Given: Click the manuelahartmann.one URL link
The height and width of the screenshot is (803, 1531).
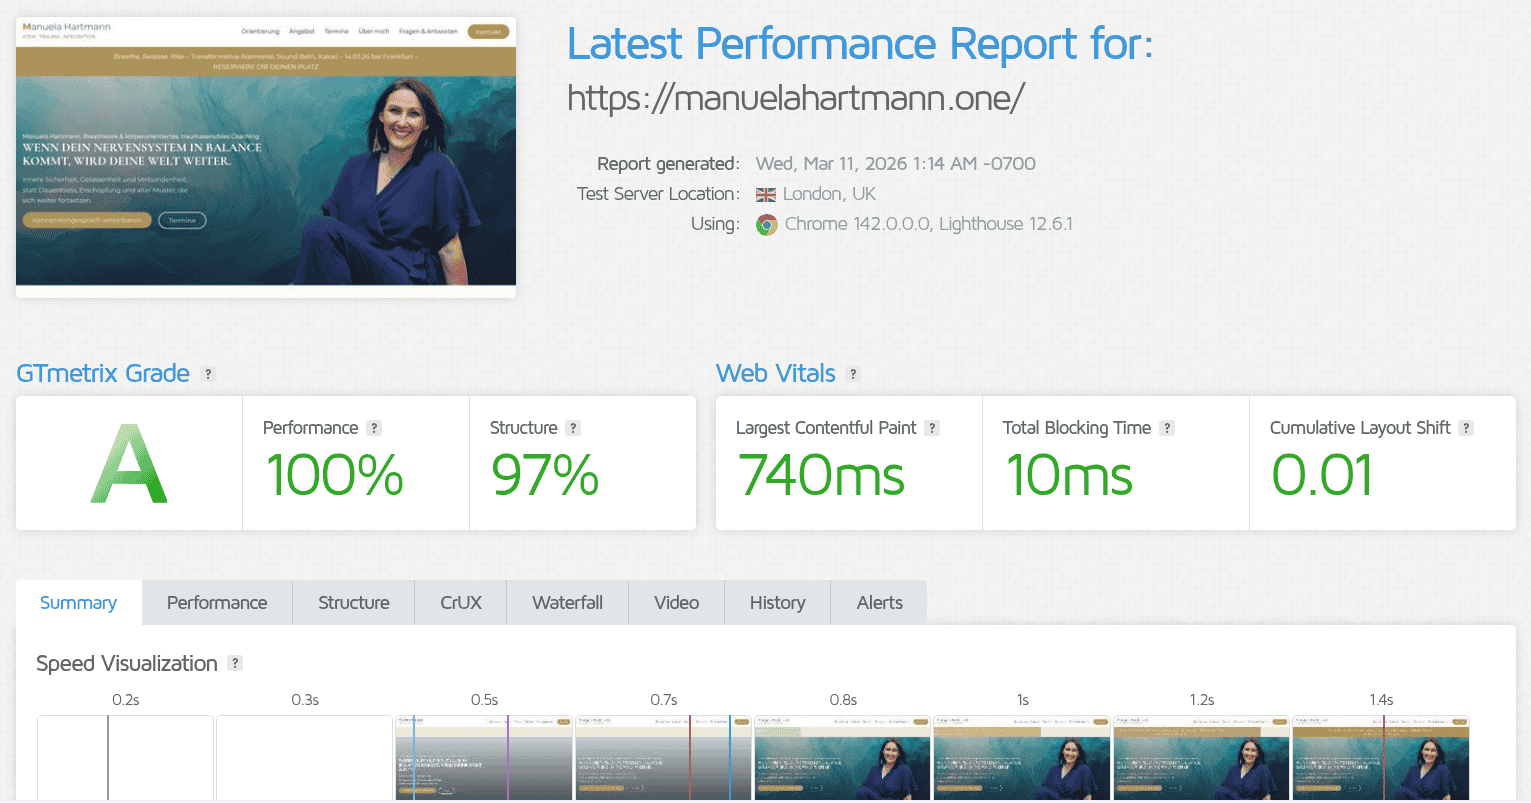Looking at the screenshot, I should (796, 98).
